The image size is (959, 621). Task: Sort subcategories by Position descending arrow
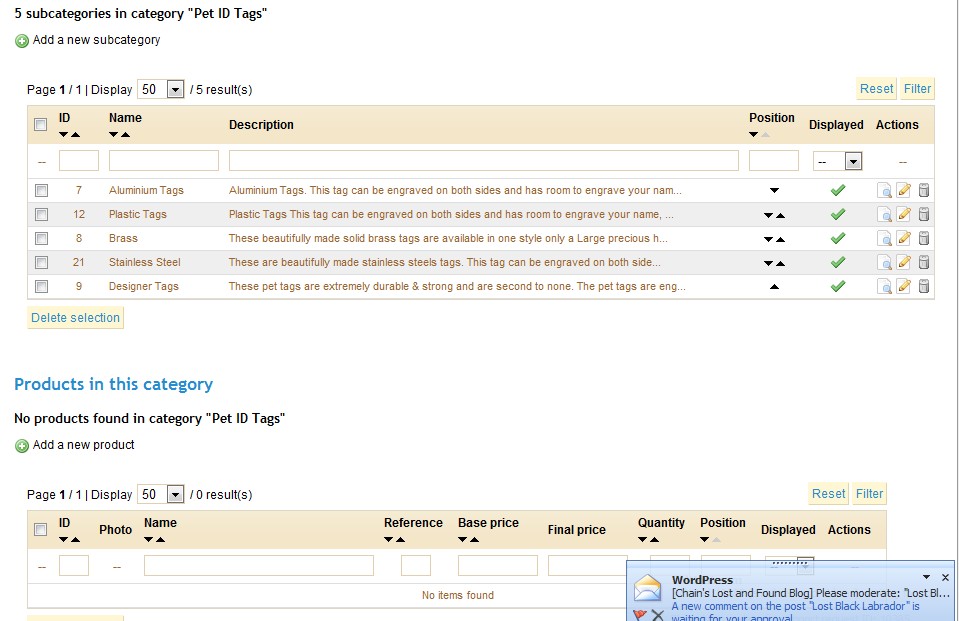click(x=754, y=135)
